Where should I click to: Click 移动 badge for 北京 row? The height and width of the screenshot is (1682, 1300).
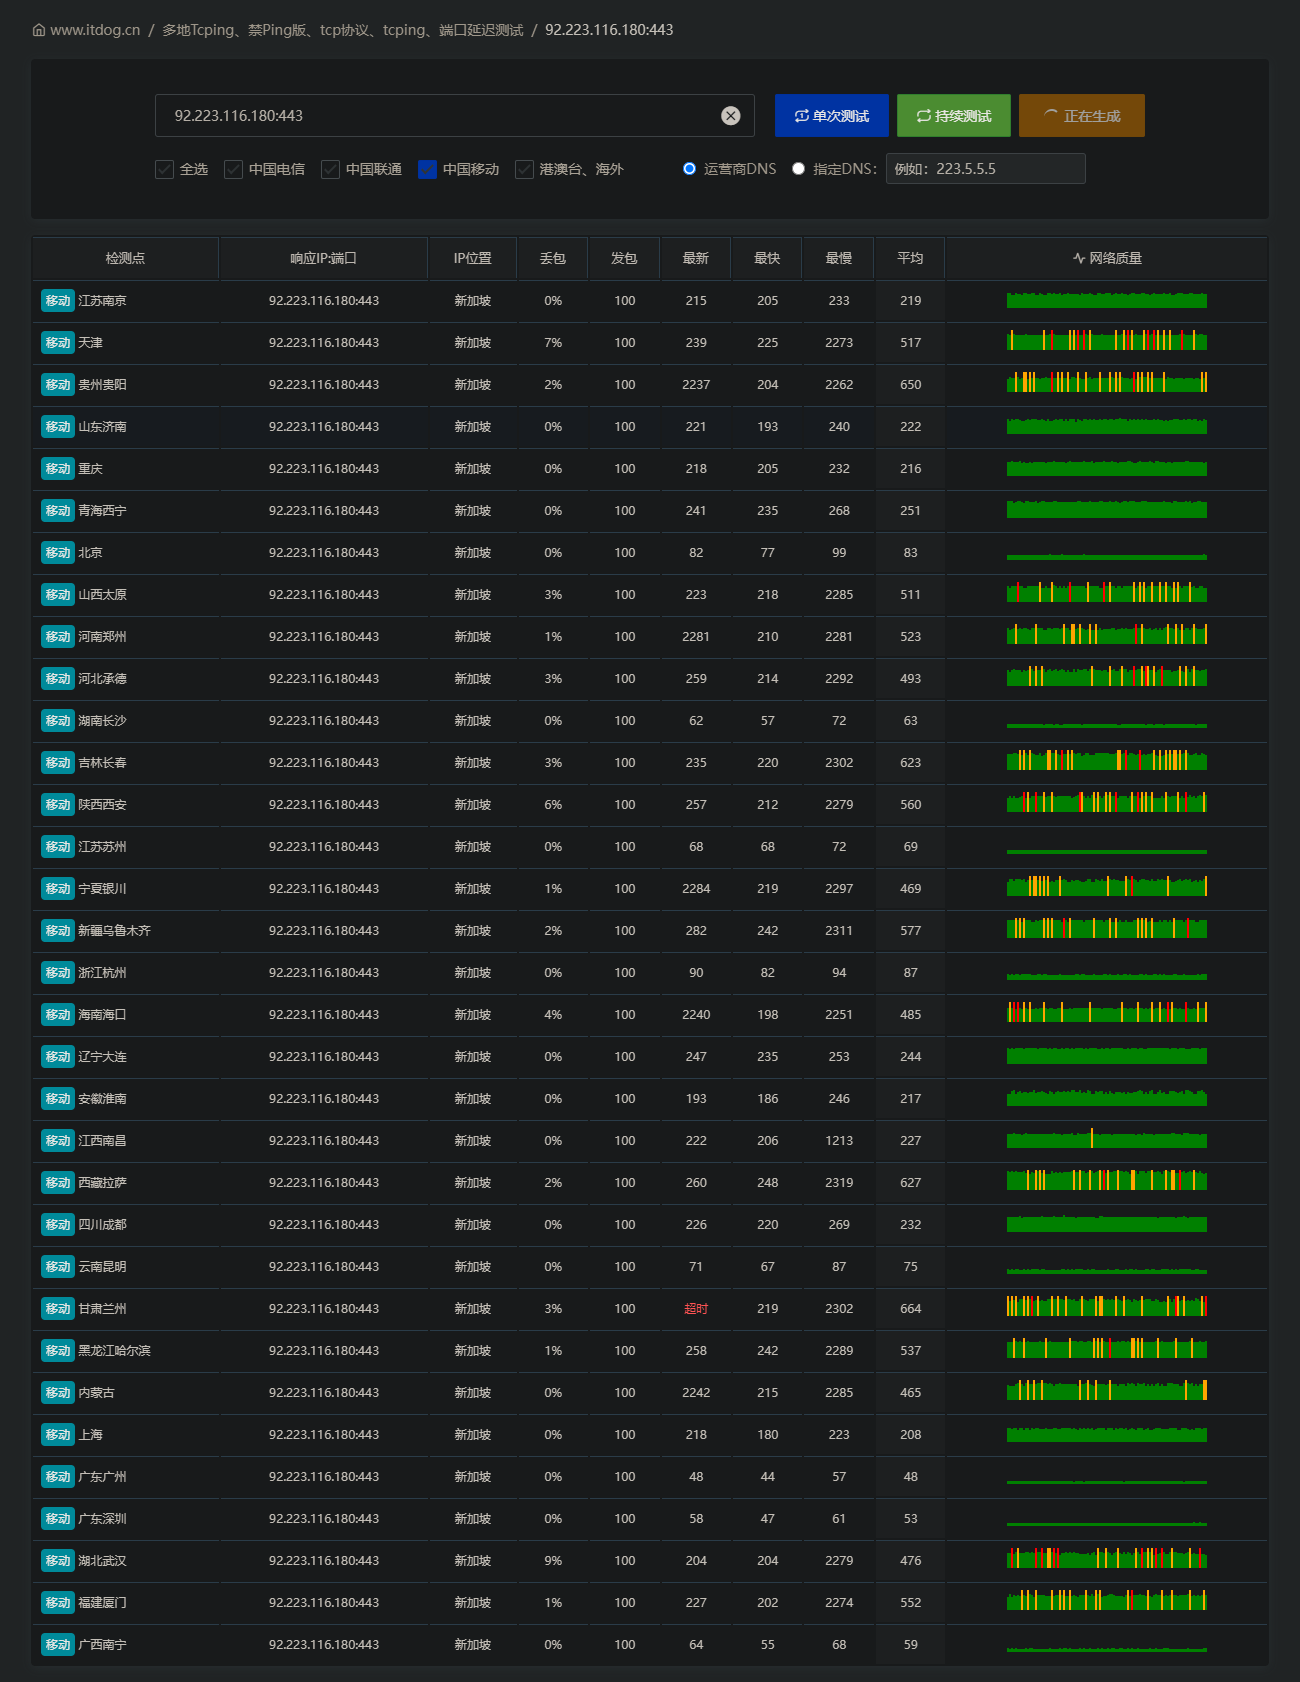[58, 553]
